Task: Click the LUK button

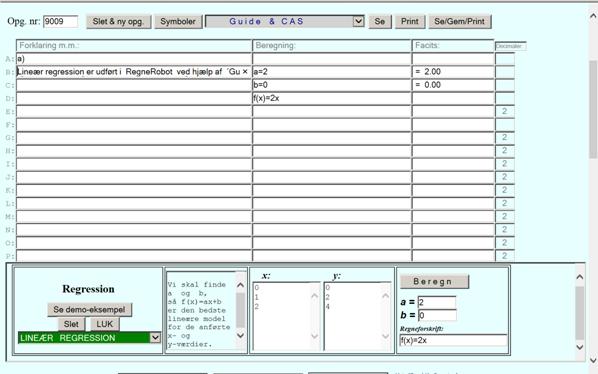Action: point(104,324)
